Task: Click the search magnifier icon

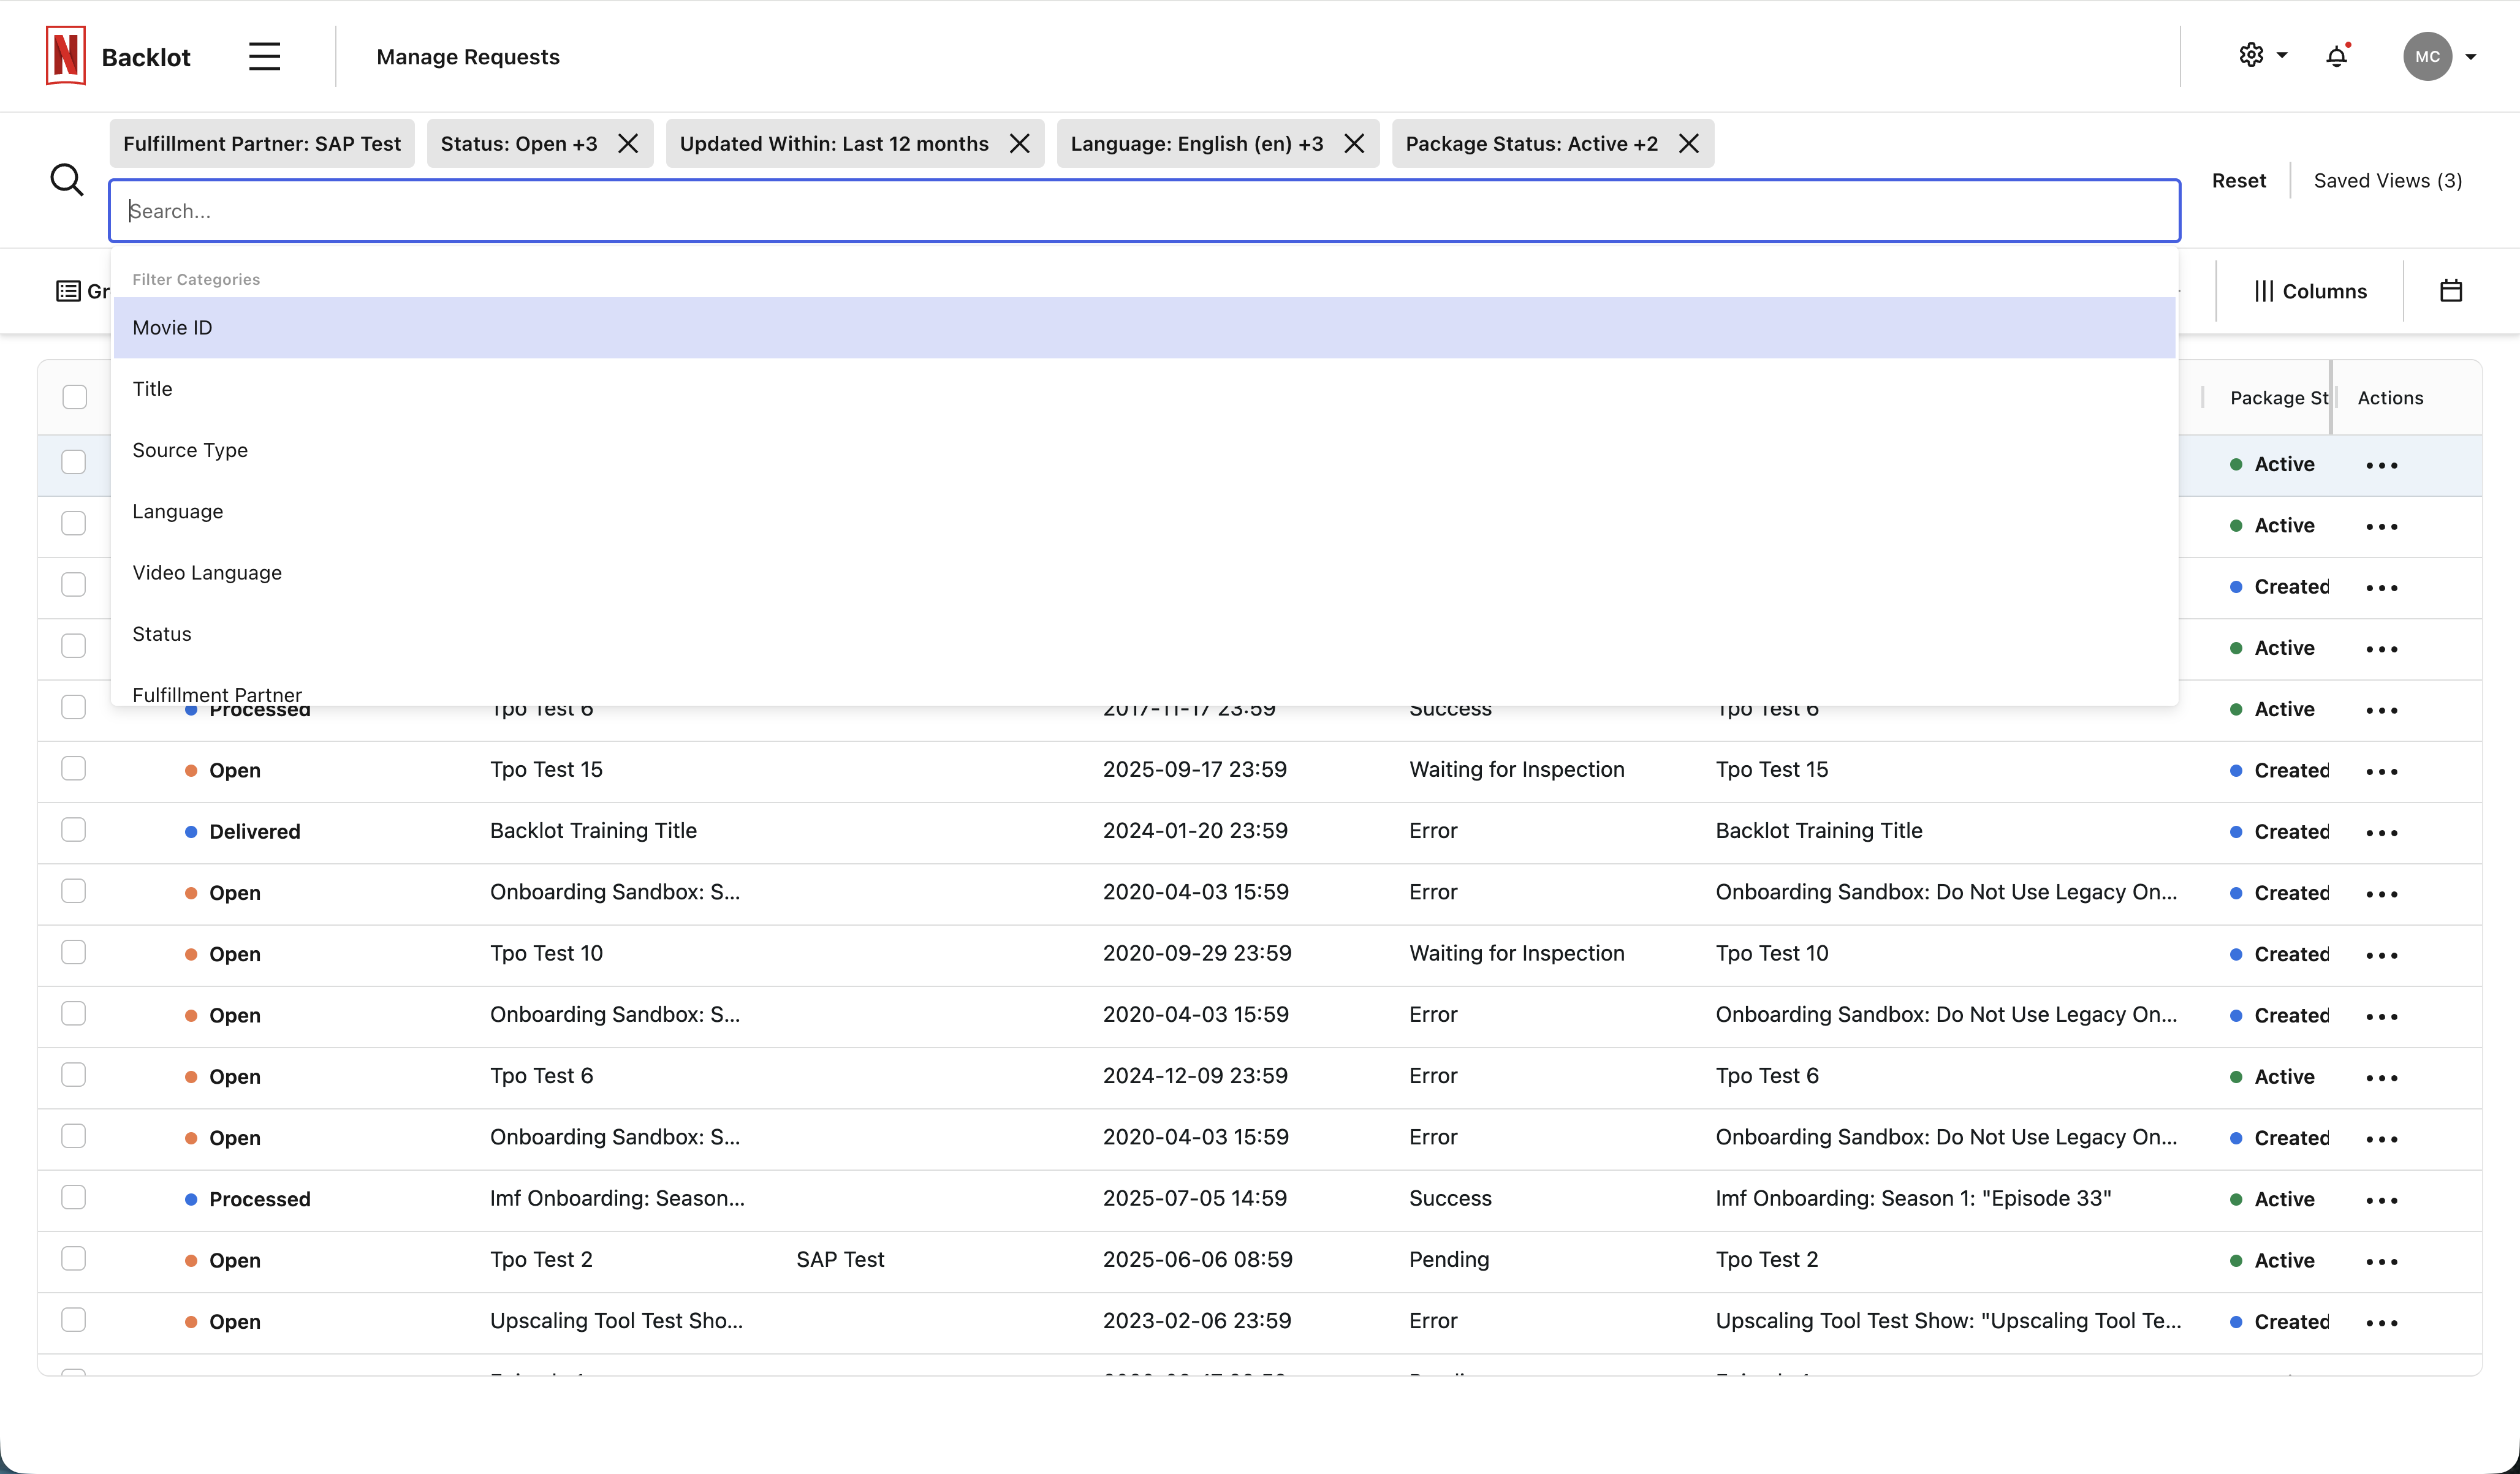Action: coord(66,180)
